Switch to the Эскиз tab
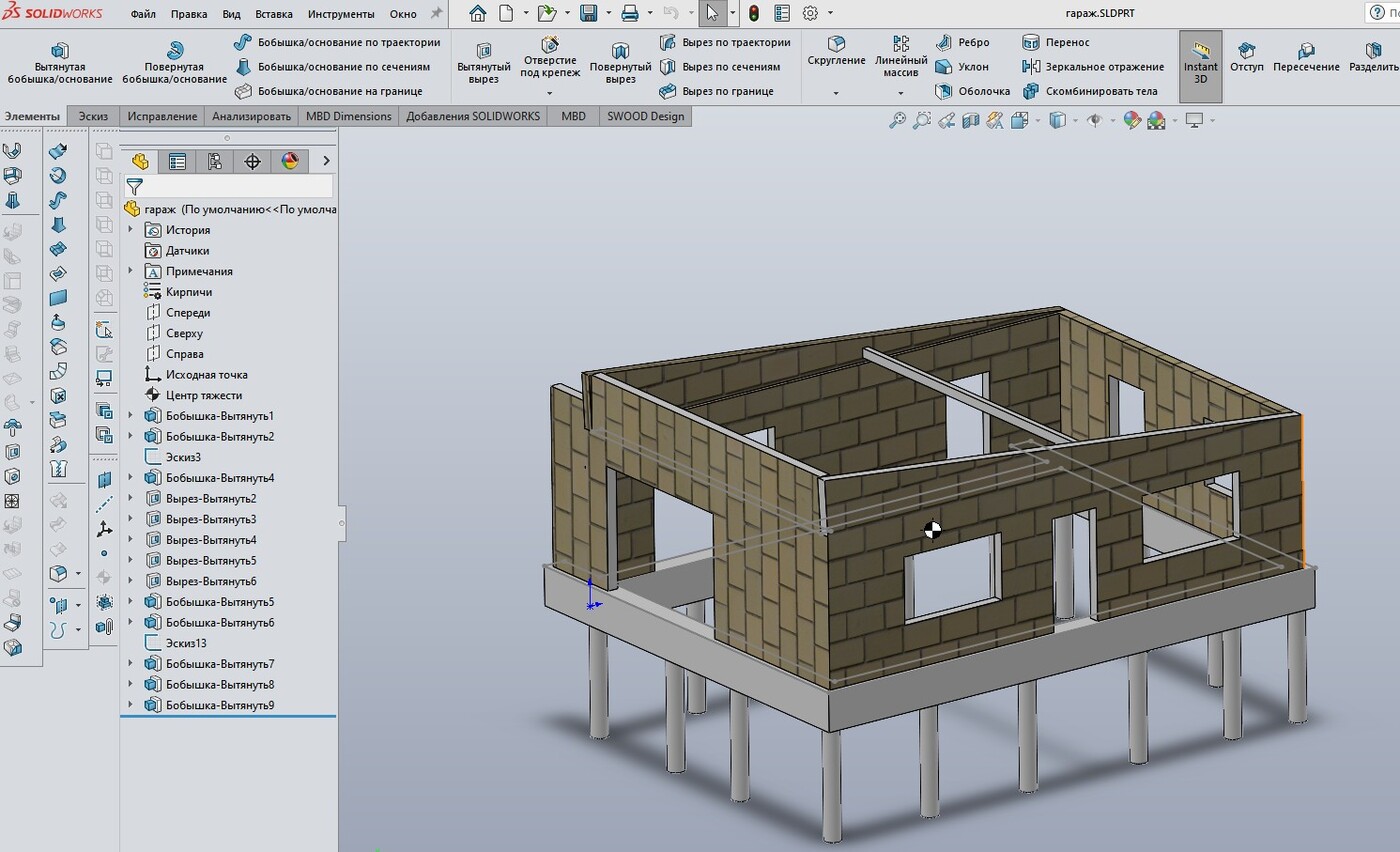The width and height of the screenshot is (1400, 852). [93, 116]
